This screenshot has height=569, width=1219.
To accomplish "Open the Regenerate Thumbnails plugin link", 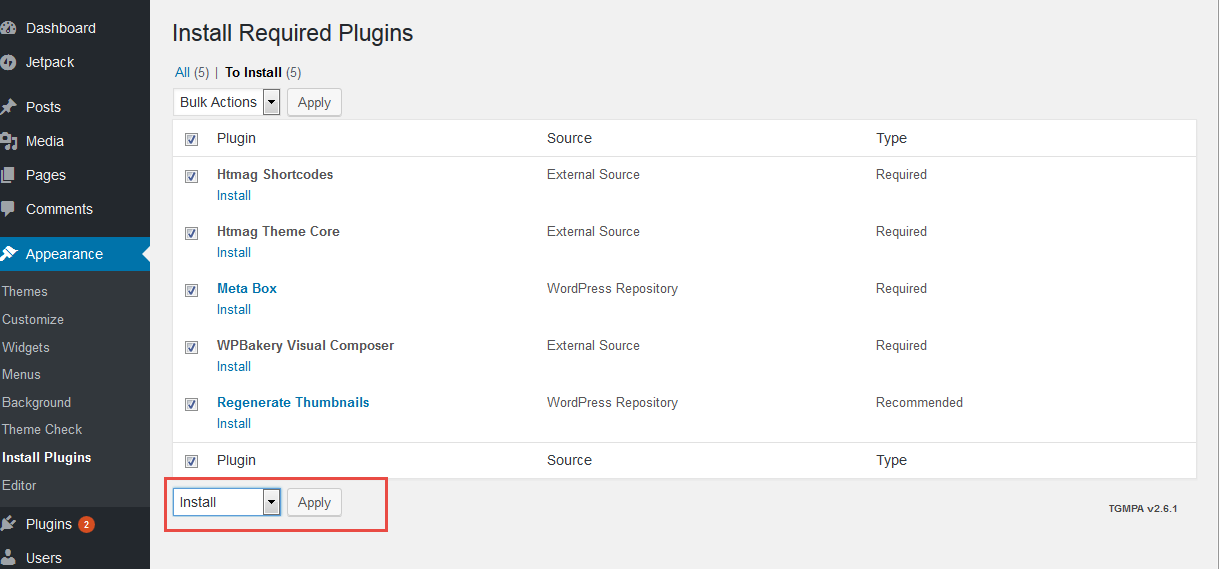I will click(293, 402).
